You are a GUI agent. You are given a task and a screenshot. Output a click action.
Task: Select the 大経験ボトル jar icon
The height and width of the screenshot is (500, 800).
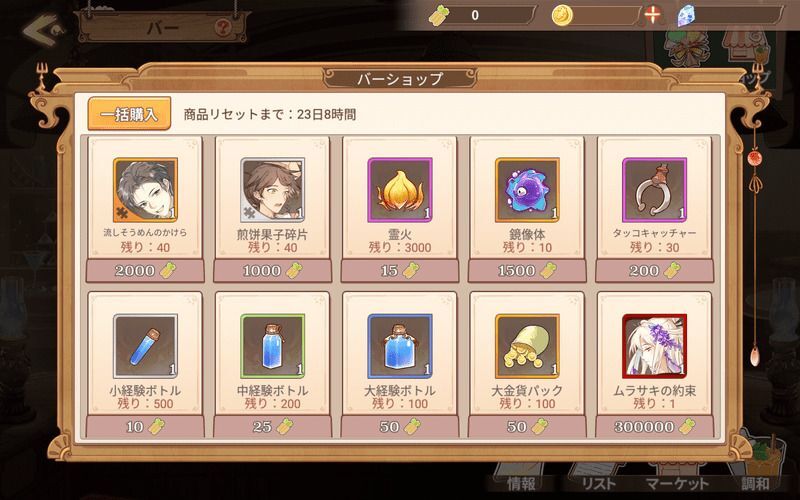click(x=400, y=346)
